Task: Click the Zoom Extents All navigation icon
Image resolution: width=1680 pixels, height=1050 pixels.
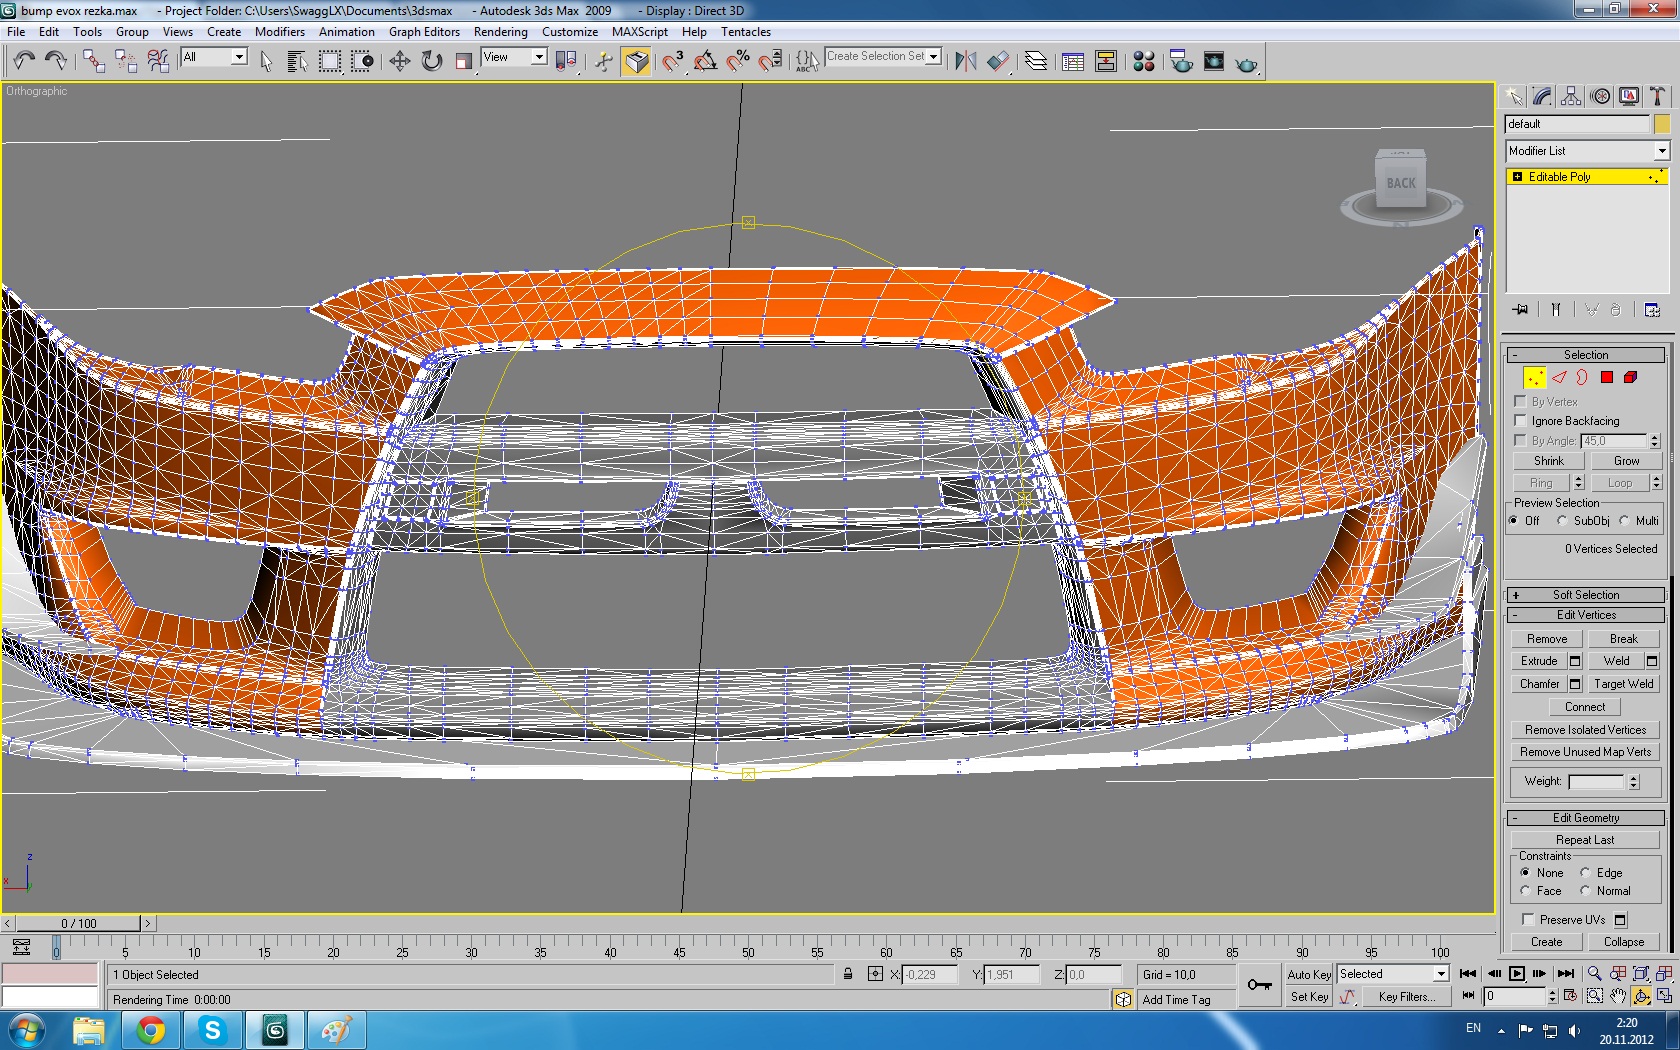Action: pos(1664,973)
